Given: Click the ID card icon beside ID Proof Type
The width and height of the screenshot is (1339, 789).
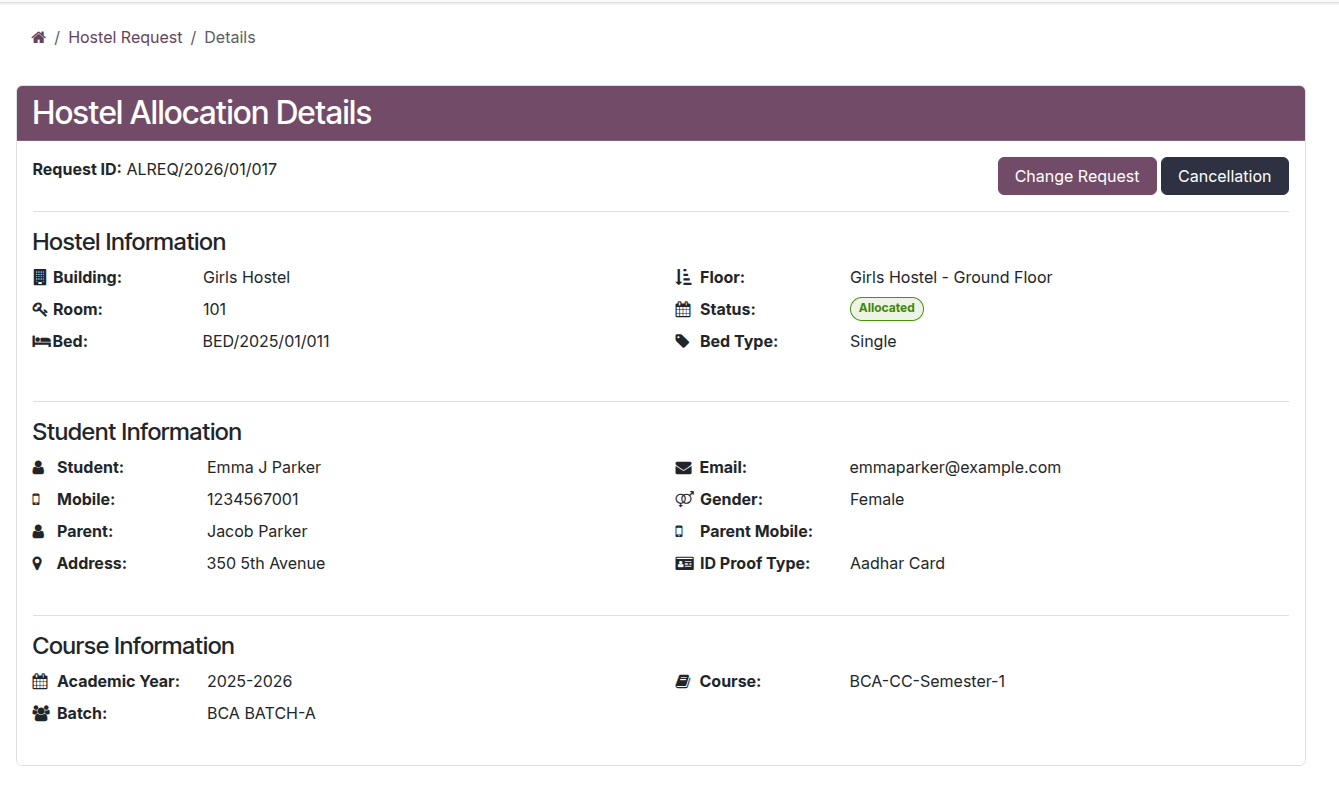Looking at the screenshot, I should point(684,564).
